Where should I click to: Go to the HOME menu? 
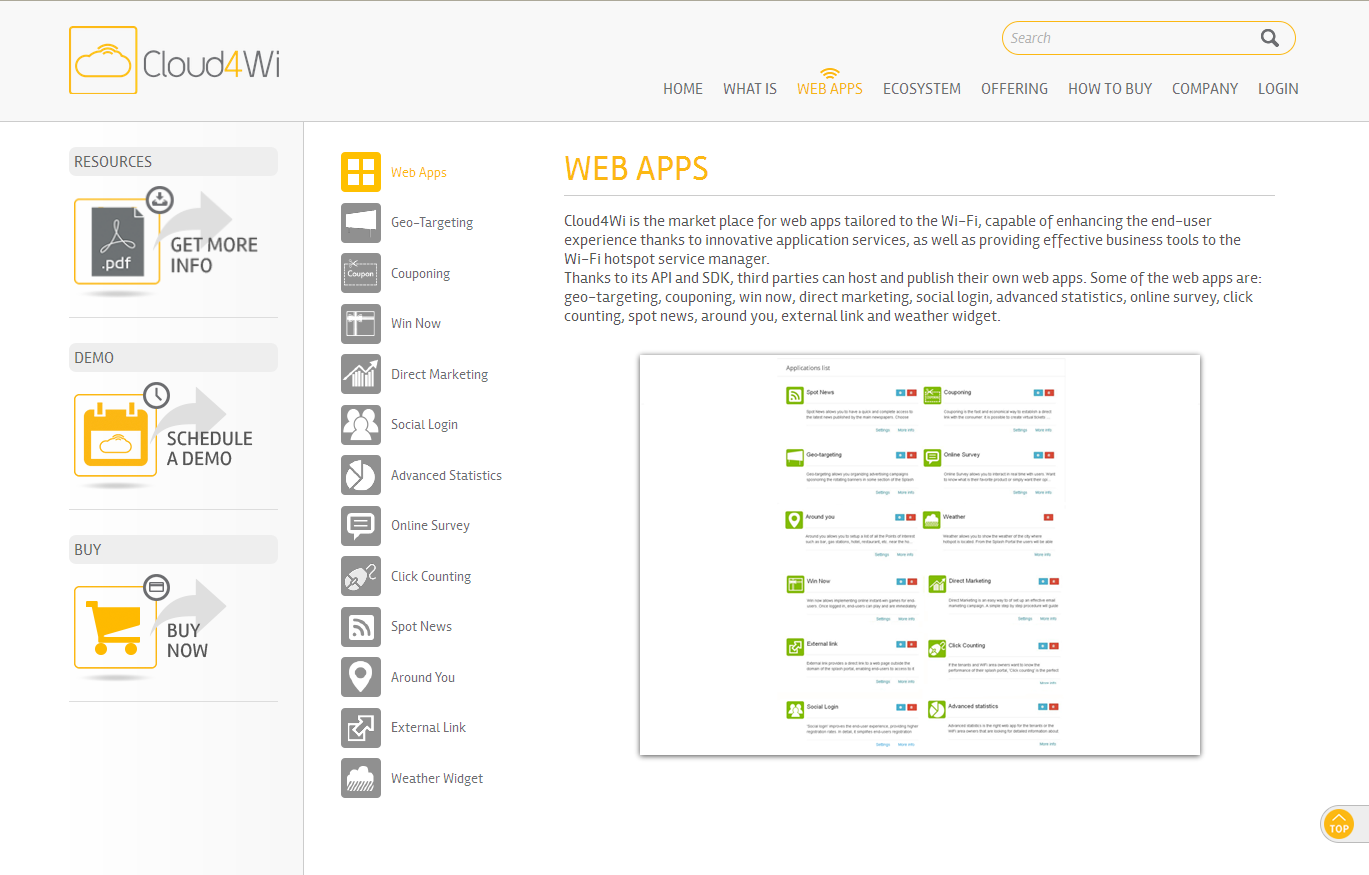point(683,89)
